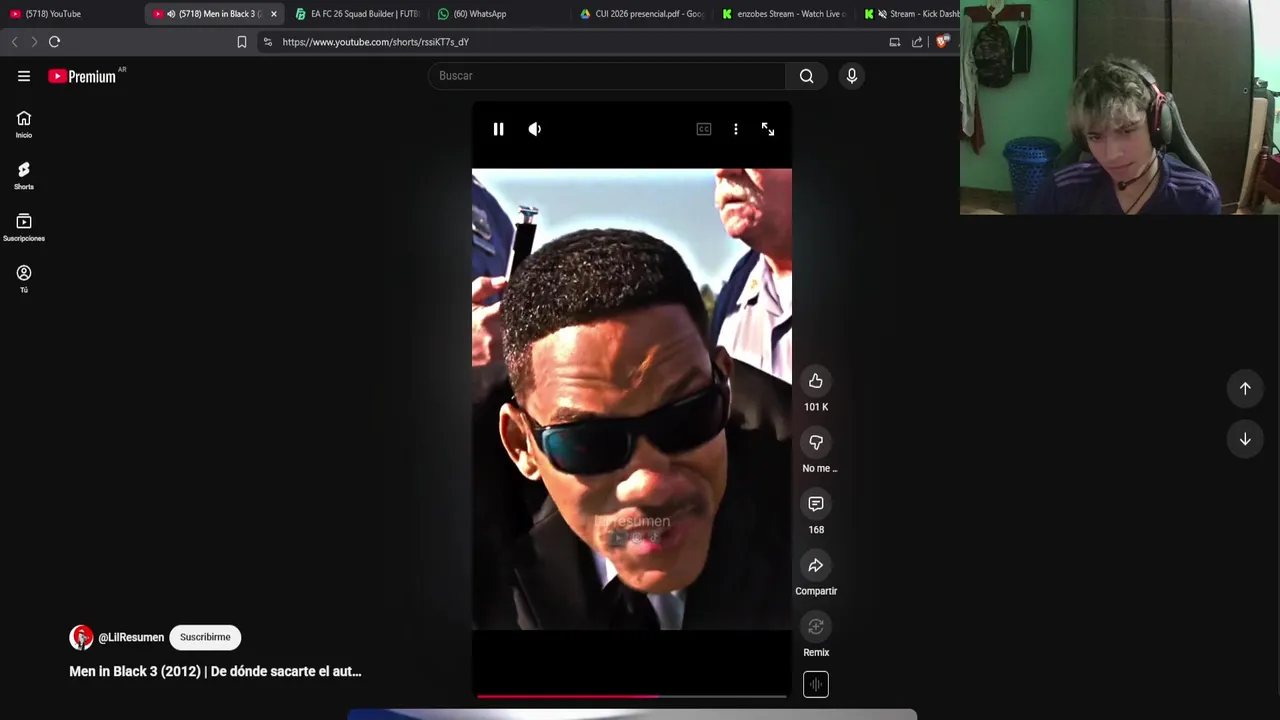The height and width of the screenshot is (720, 1280).
Task: Click the cast/screen icon in address bar
Action: [895, 42]
